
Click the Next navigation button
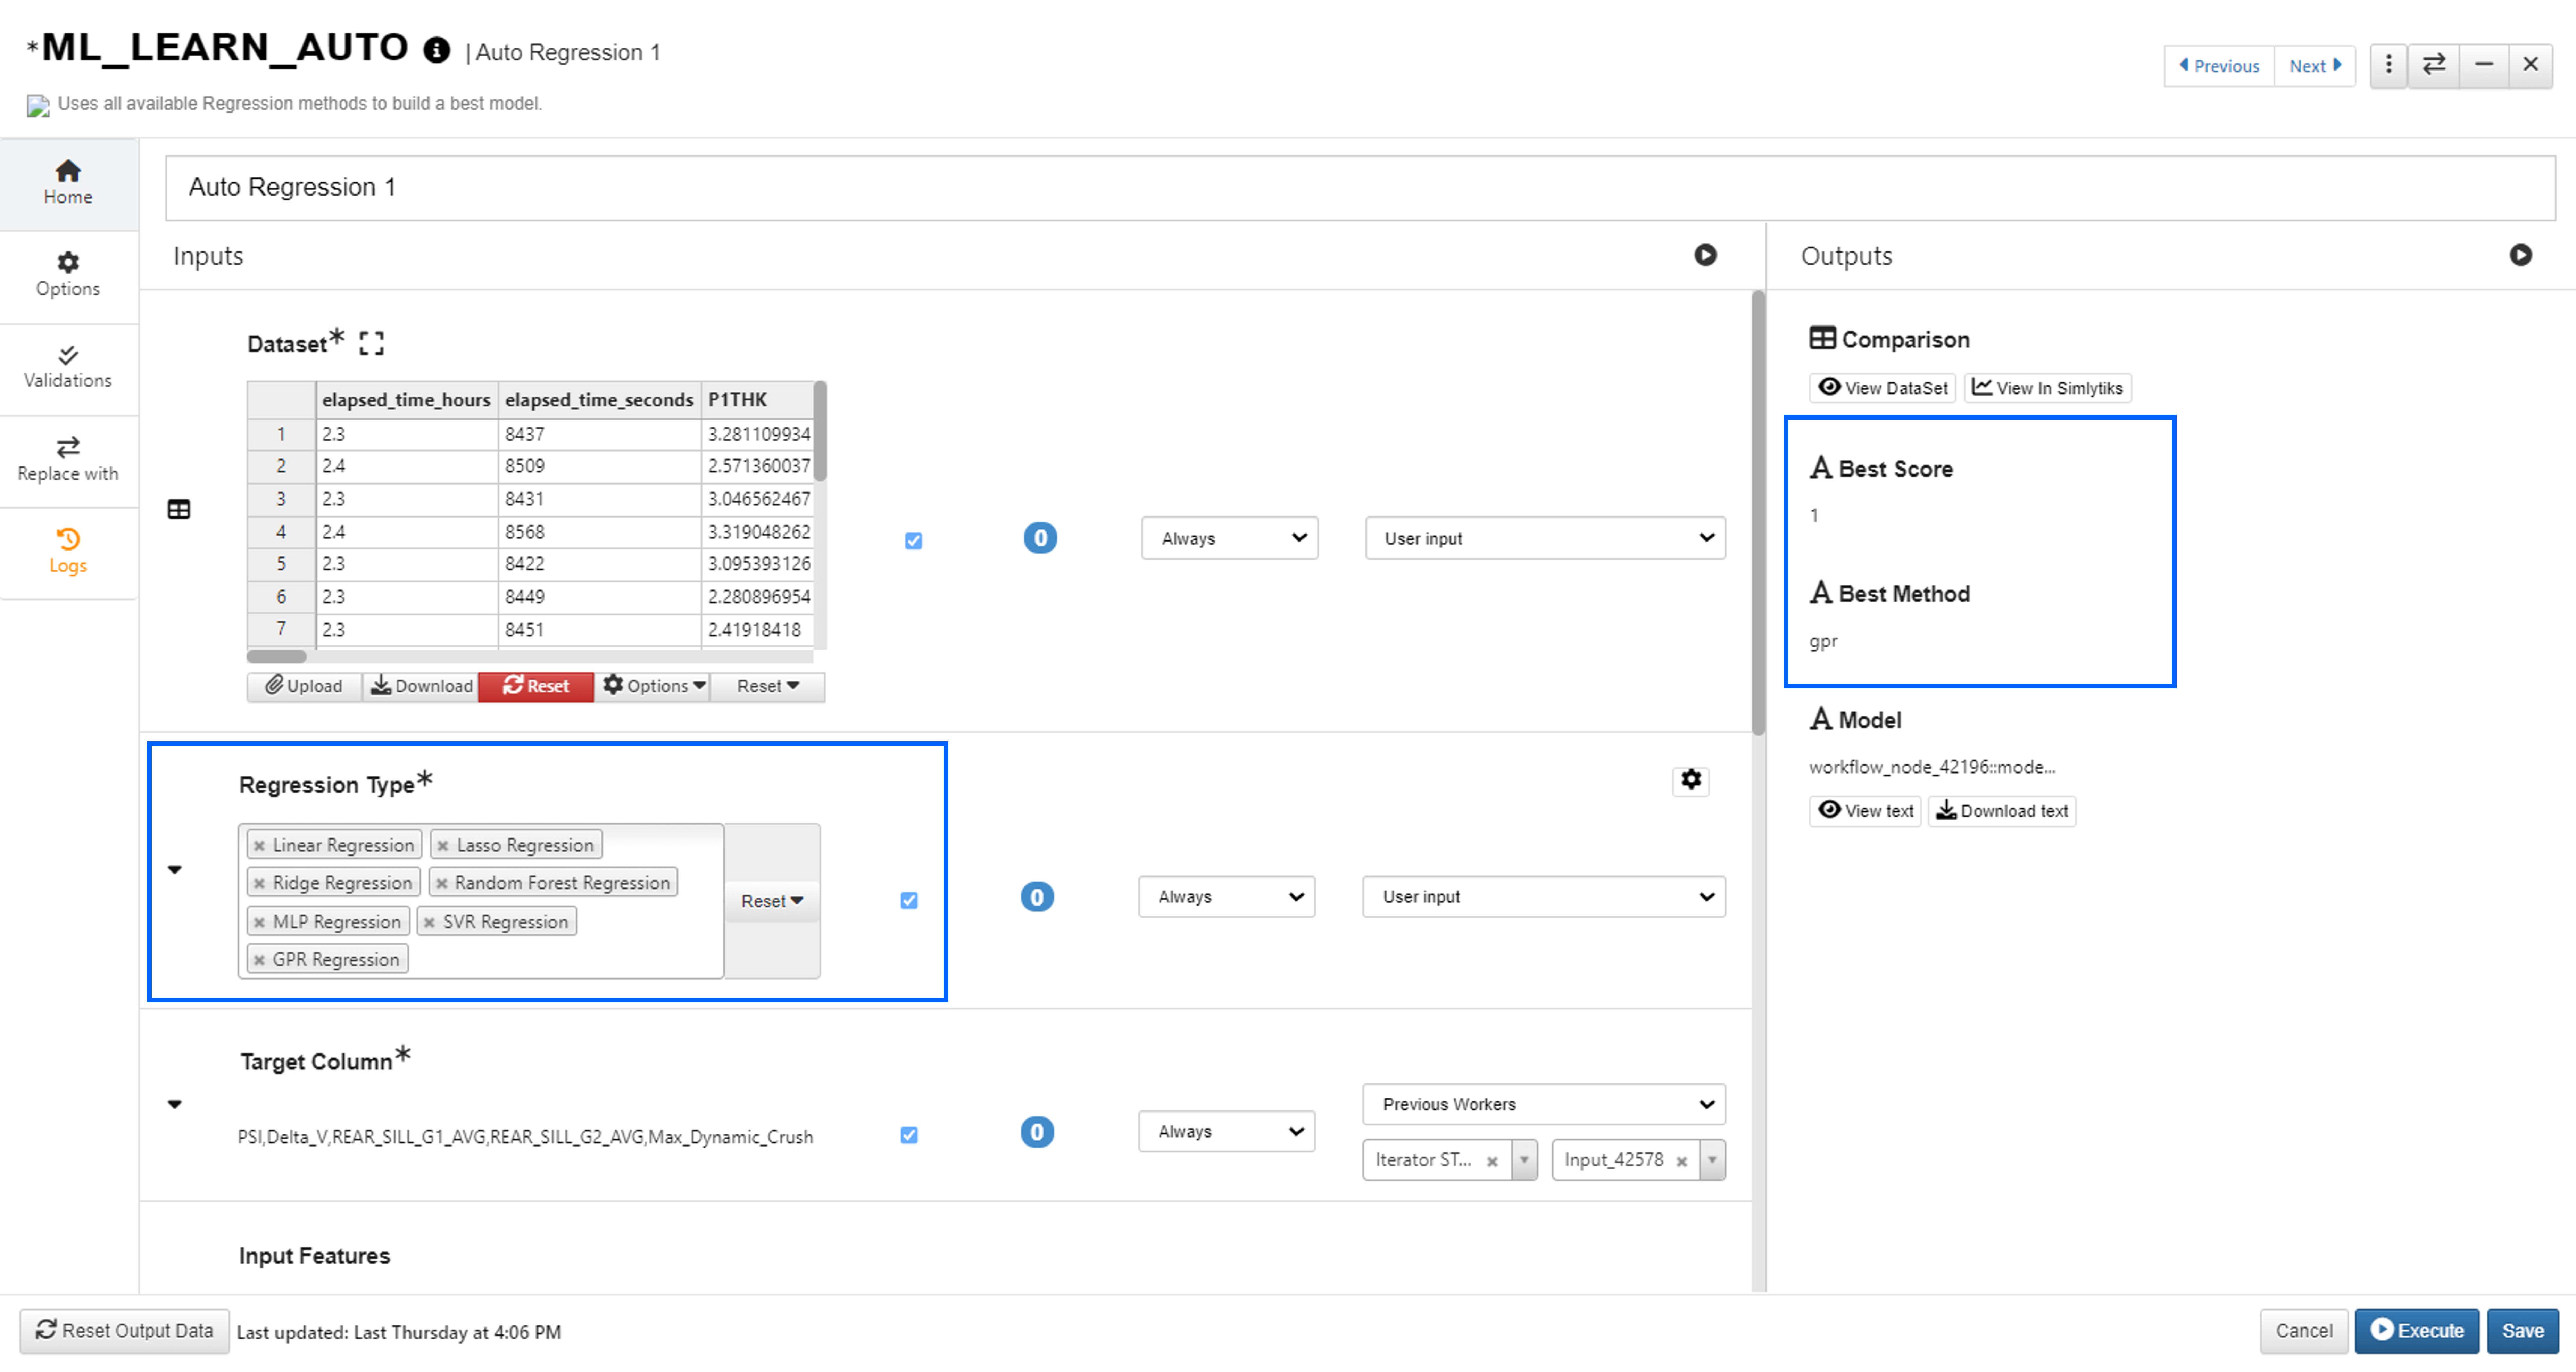coord(2314,66)
